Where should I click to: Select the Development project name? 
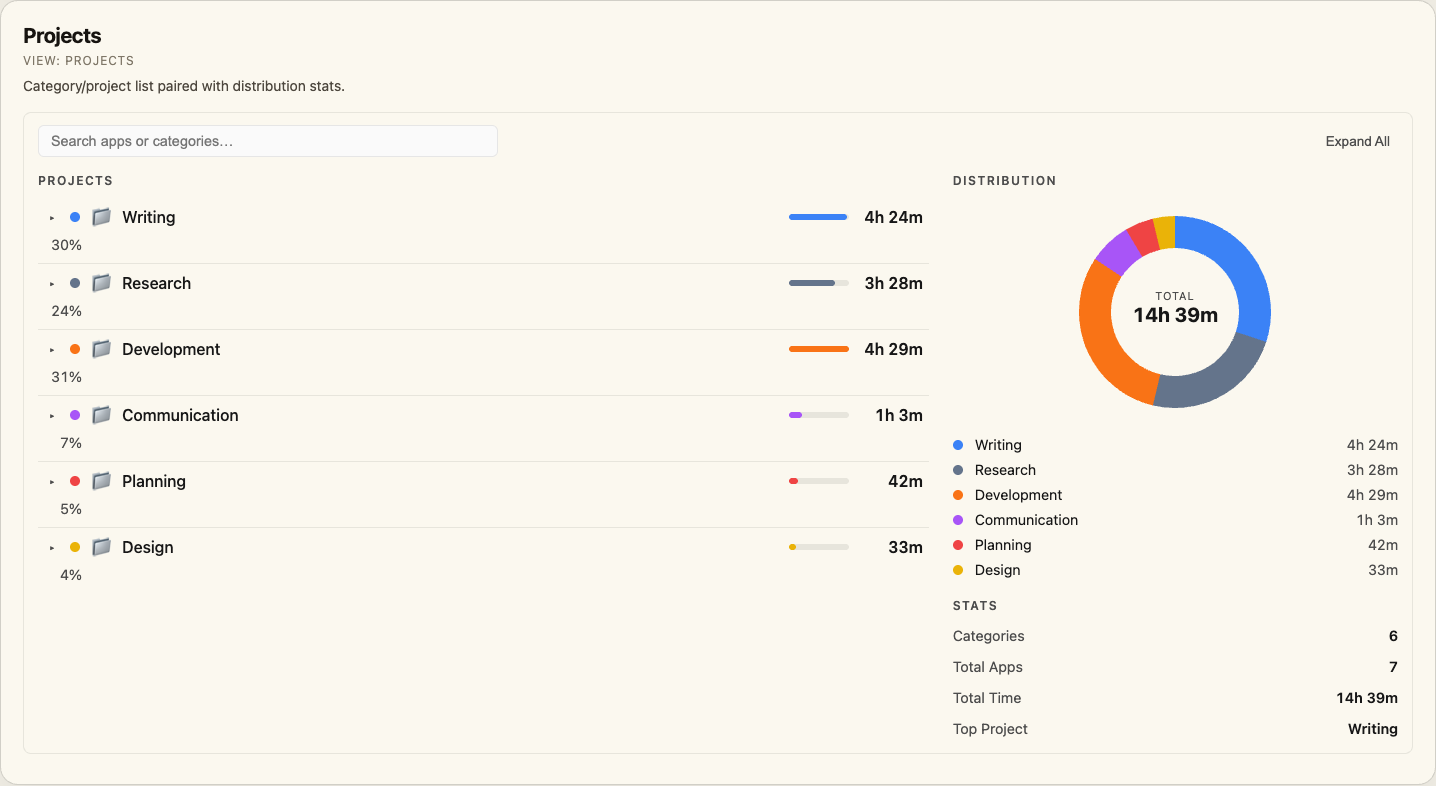click(x=171, y=349)
